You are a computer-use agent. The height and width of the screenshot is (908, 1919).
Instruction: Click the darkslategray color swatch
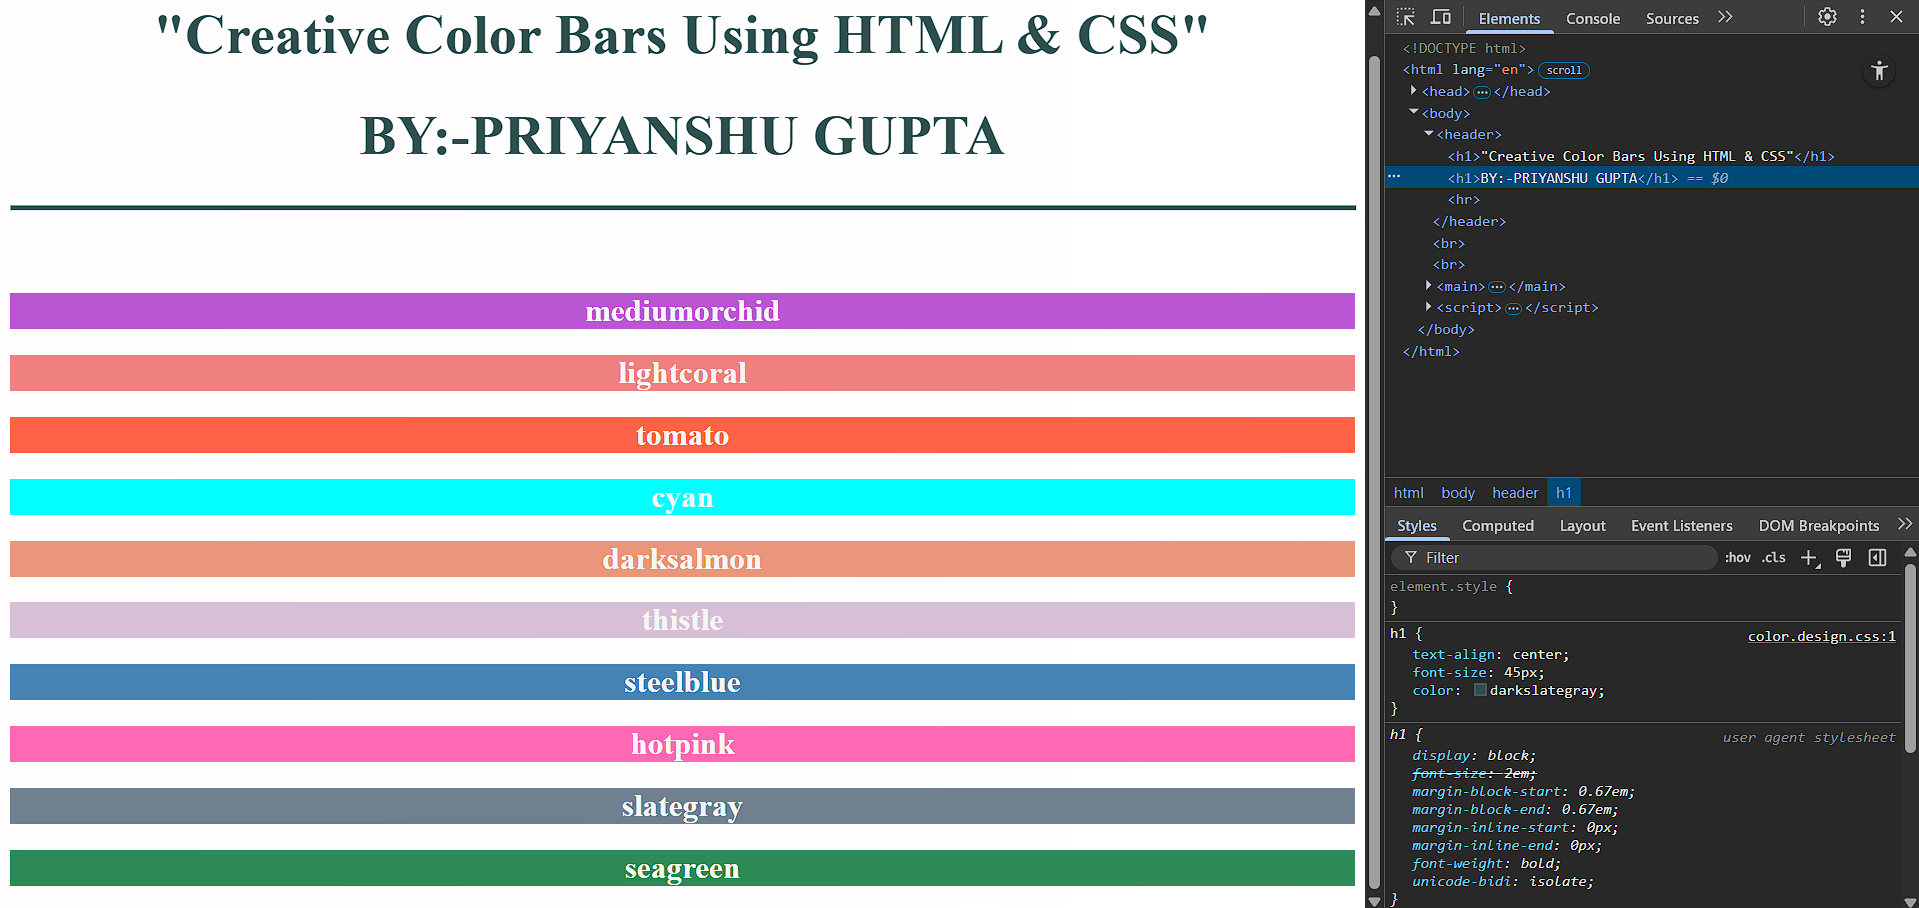pos(1480,690)
